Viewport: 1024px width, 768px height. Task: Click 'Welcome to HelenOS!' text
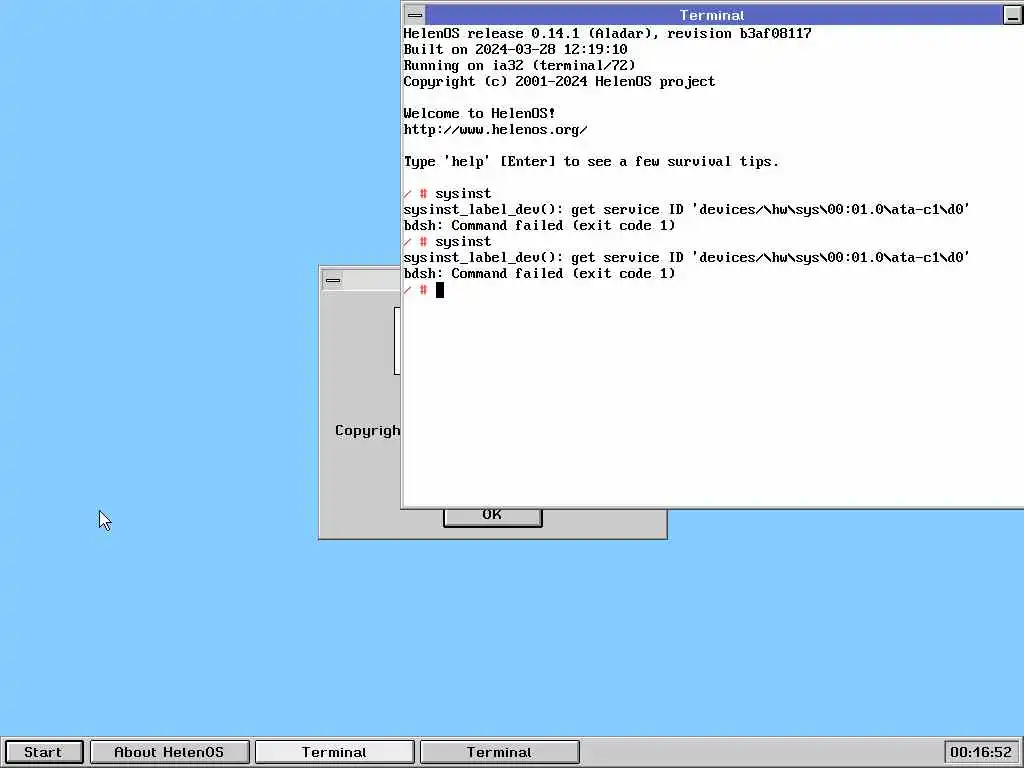click(479, 114)
